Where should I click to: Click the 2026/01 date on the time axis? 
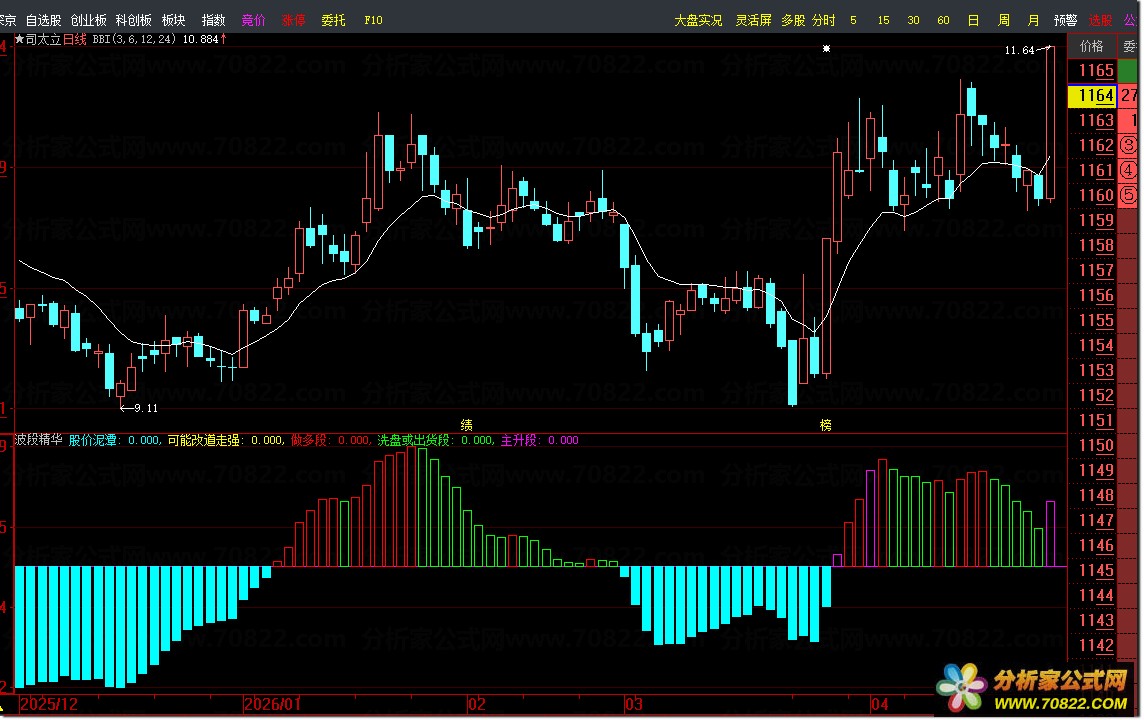click(272, 704)
